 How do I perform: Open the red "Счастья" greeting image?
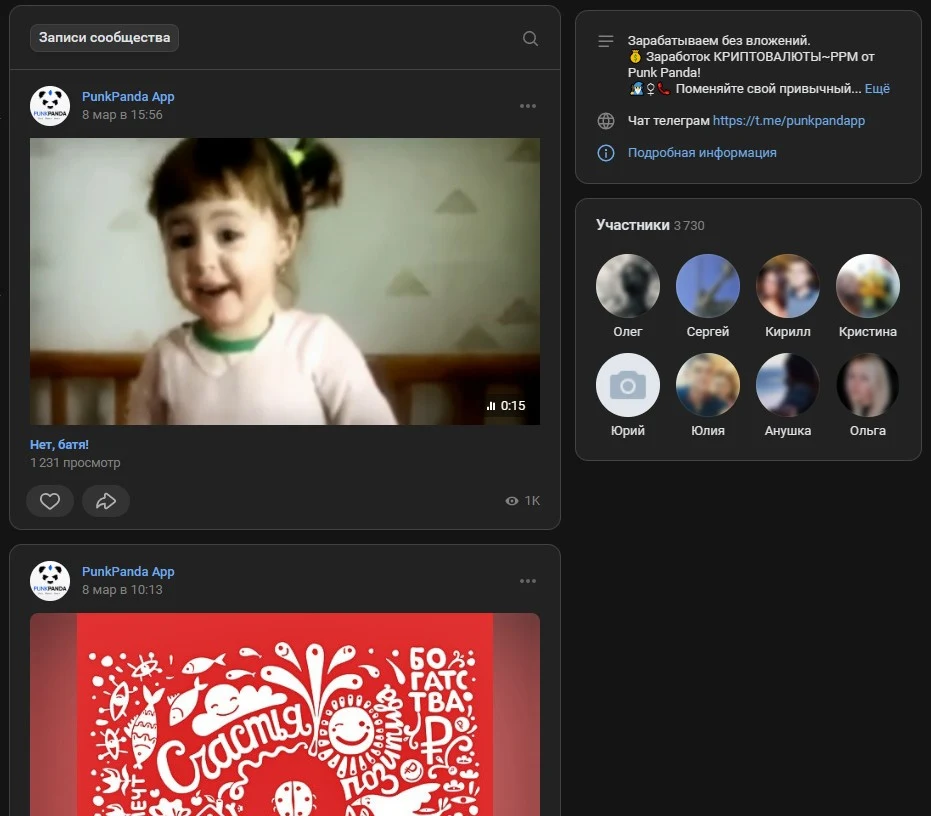285,714
